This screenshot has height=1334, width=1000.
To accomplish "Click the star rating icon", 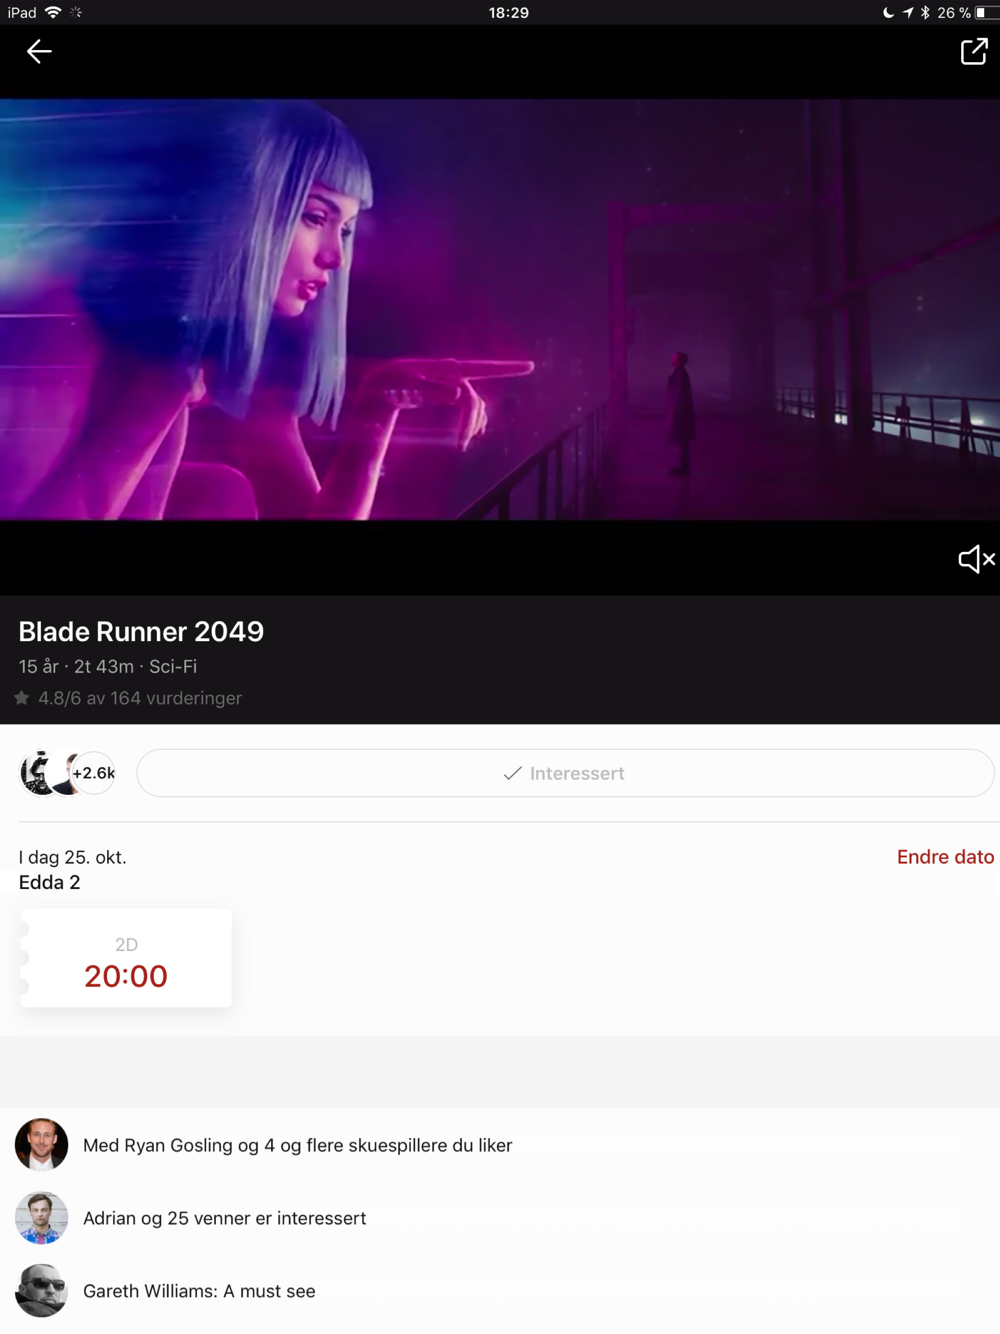I will (22, 698).
